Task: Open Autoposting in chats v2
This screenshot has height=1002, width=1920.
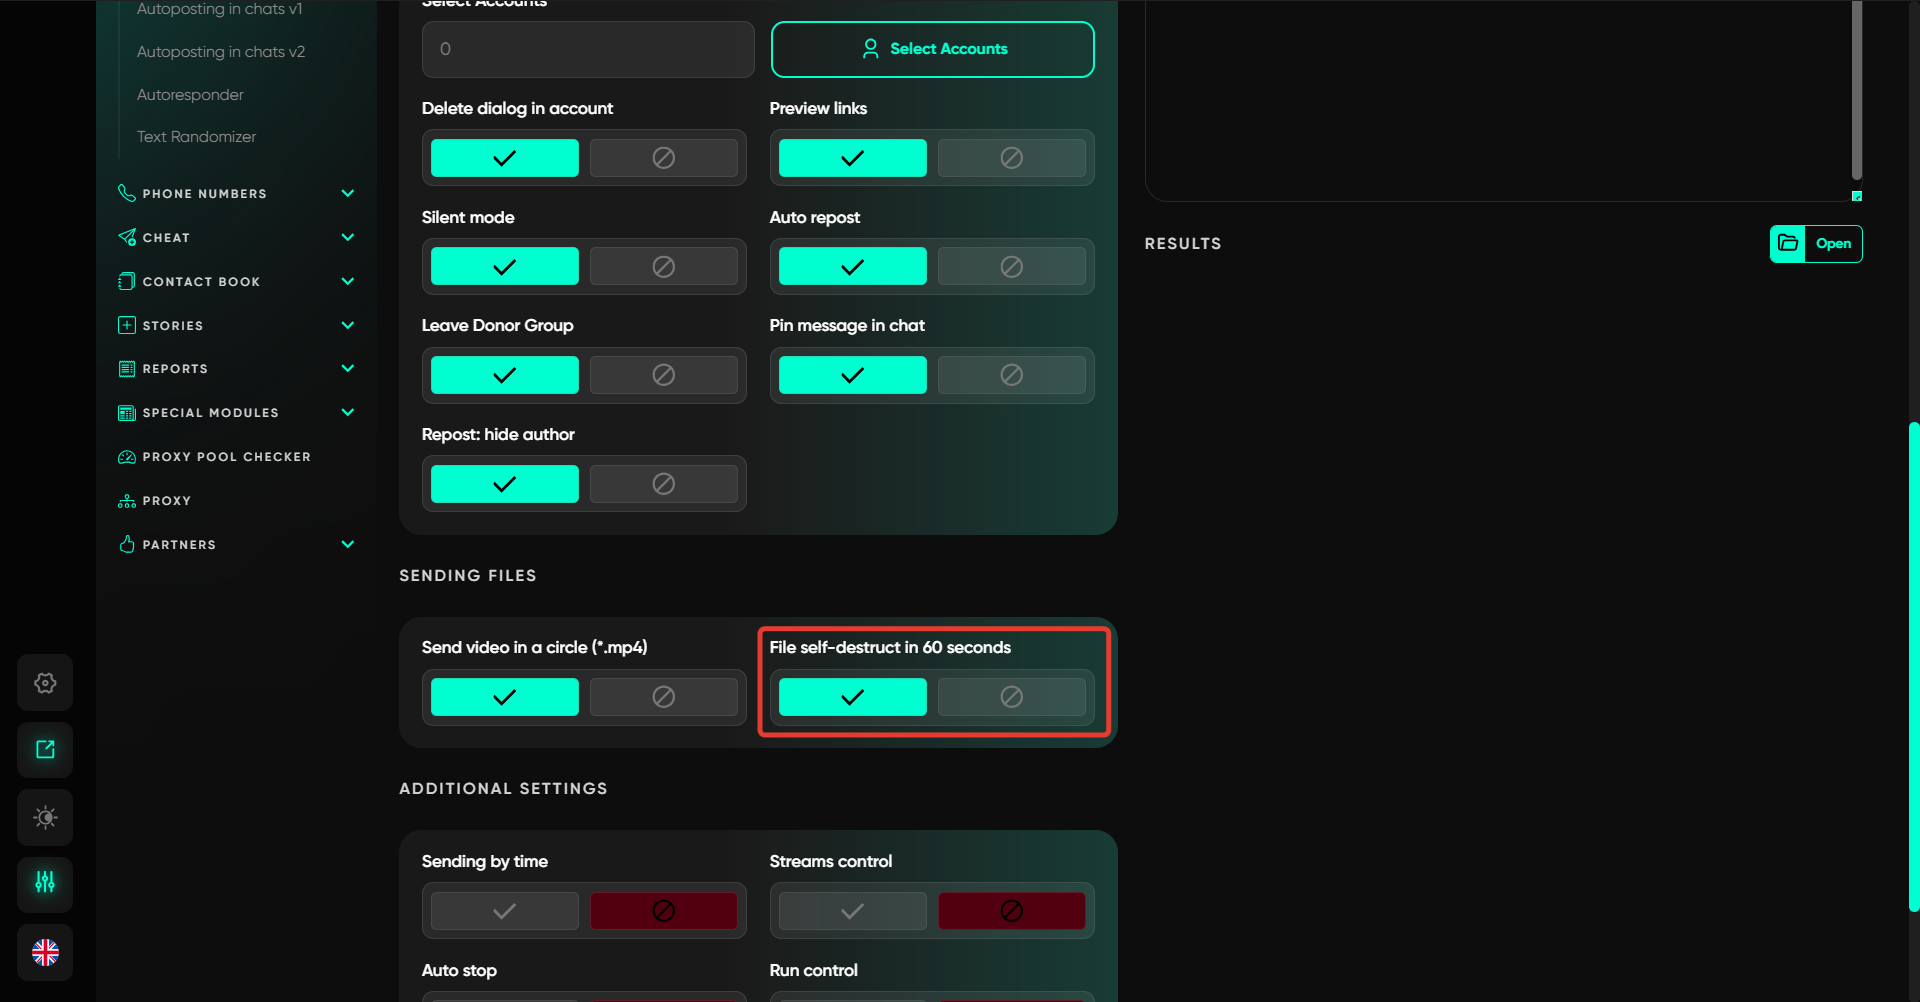Action: pos(221,52)
